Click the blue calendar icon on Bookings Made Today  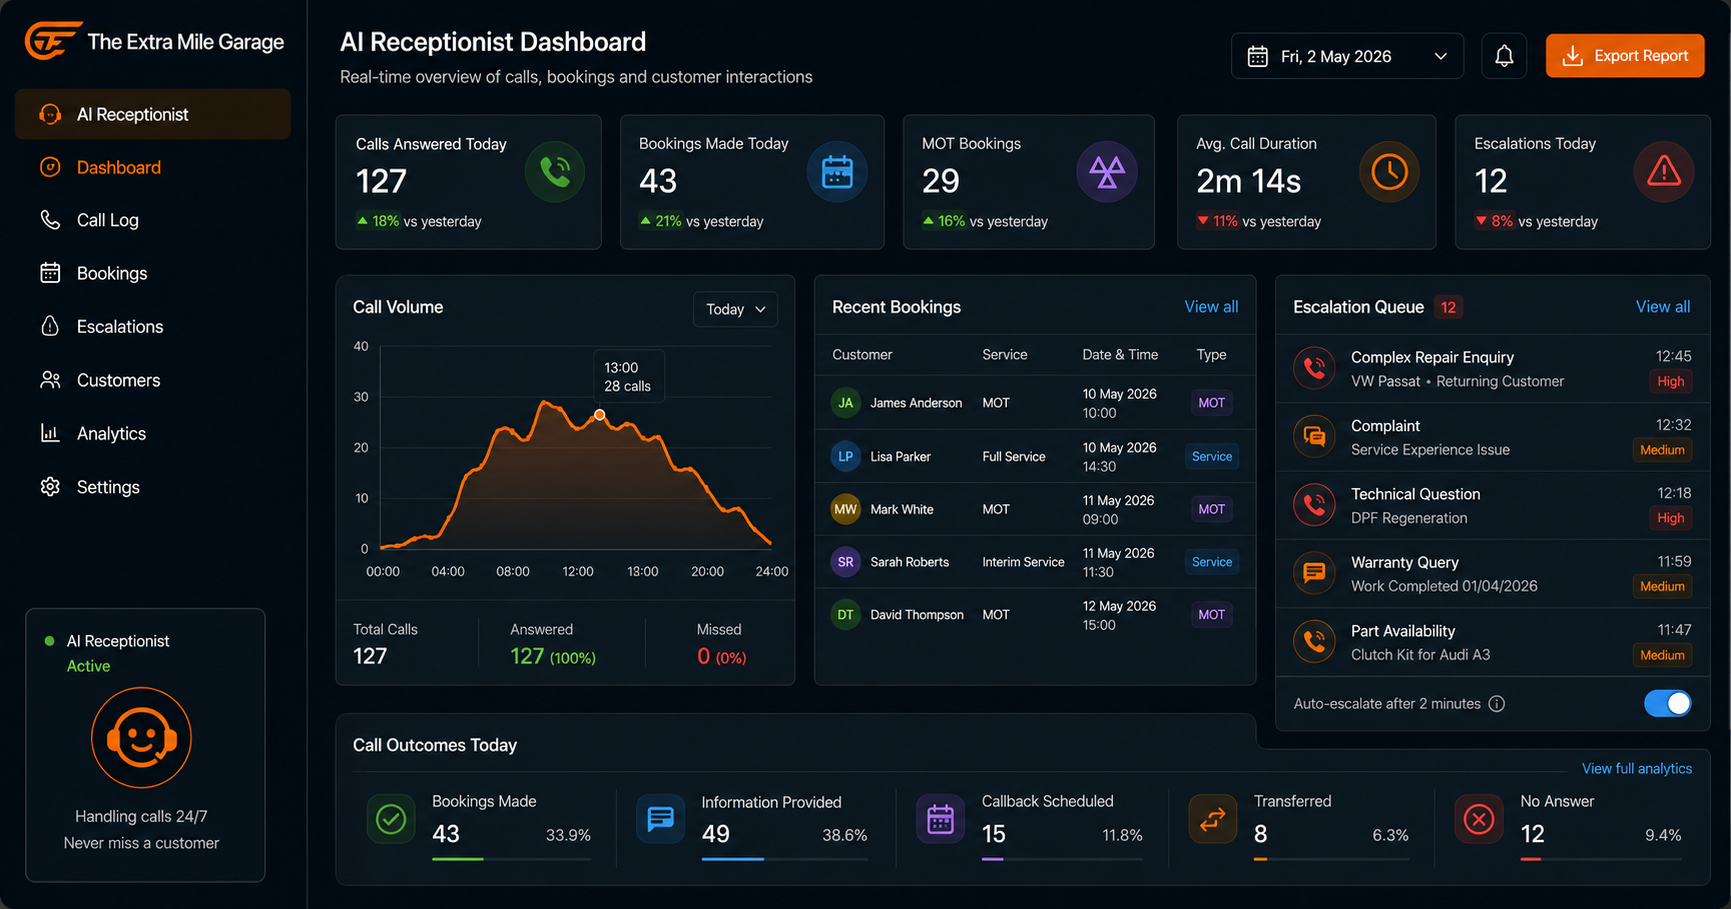tap(837, 172)
